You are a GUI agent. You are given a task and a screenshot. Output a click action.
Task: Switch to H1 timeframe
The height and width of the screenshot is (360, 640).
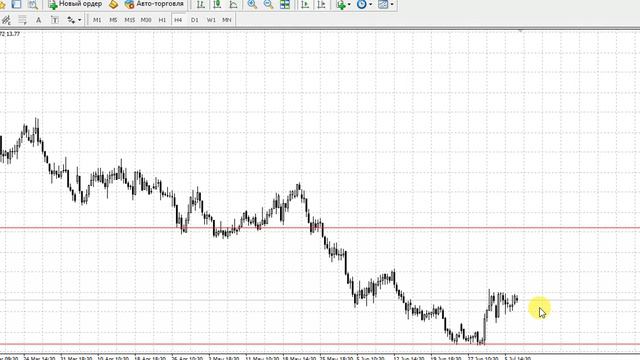162,20
